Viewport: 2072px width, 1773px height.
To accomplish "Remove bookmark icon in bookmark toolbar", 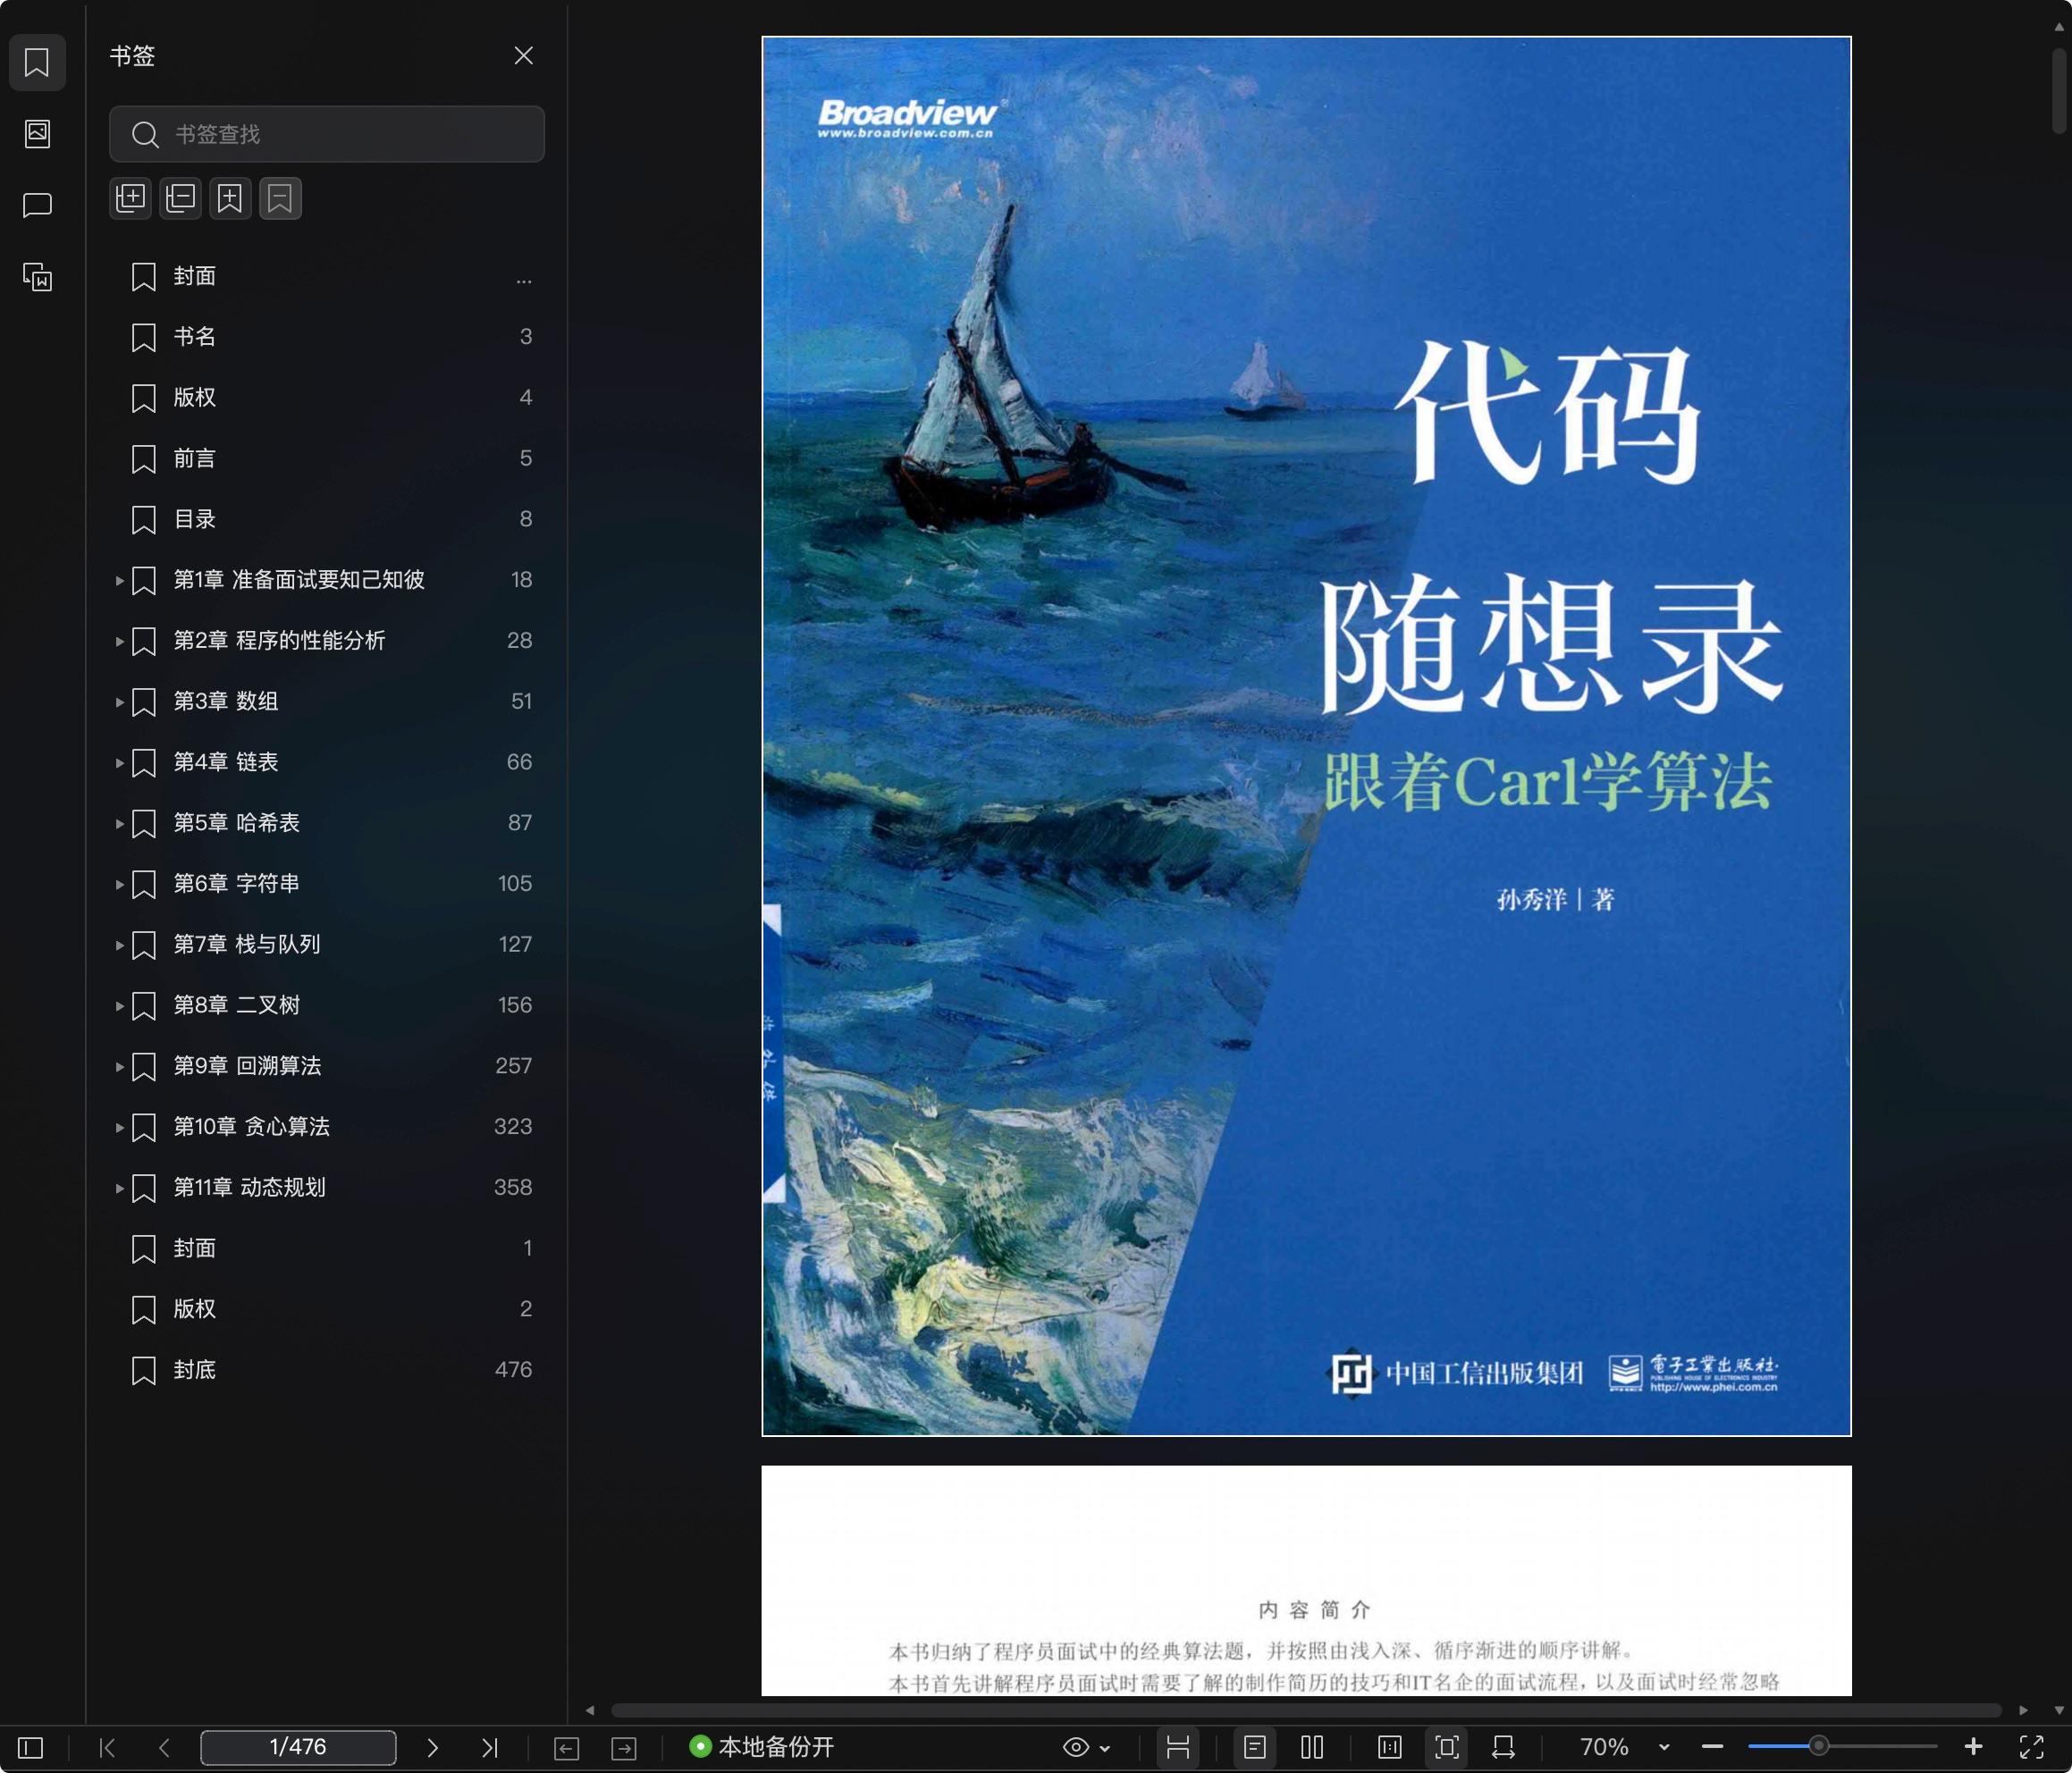I will [280, 198].
